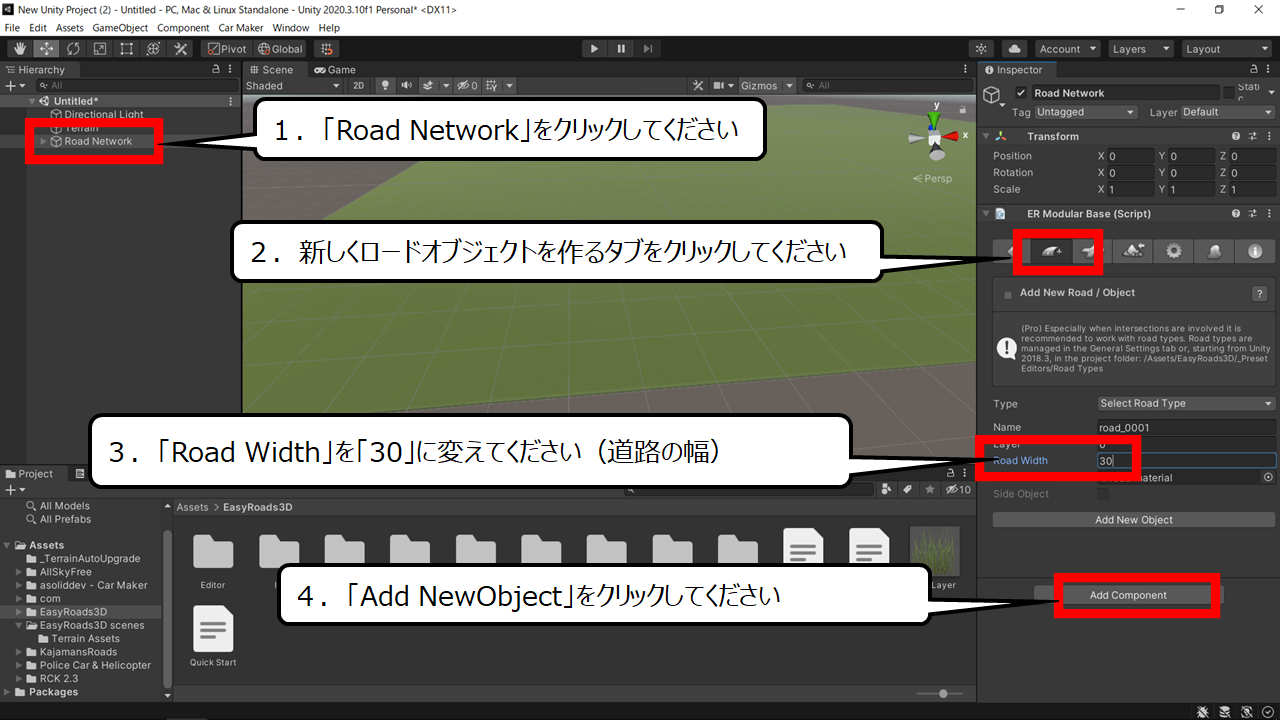Open the GameObject menu
The image size is (1280, 720).
120,28
